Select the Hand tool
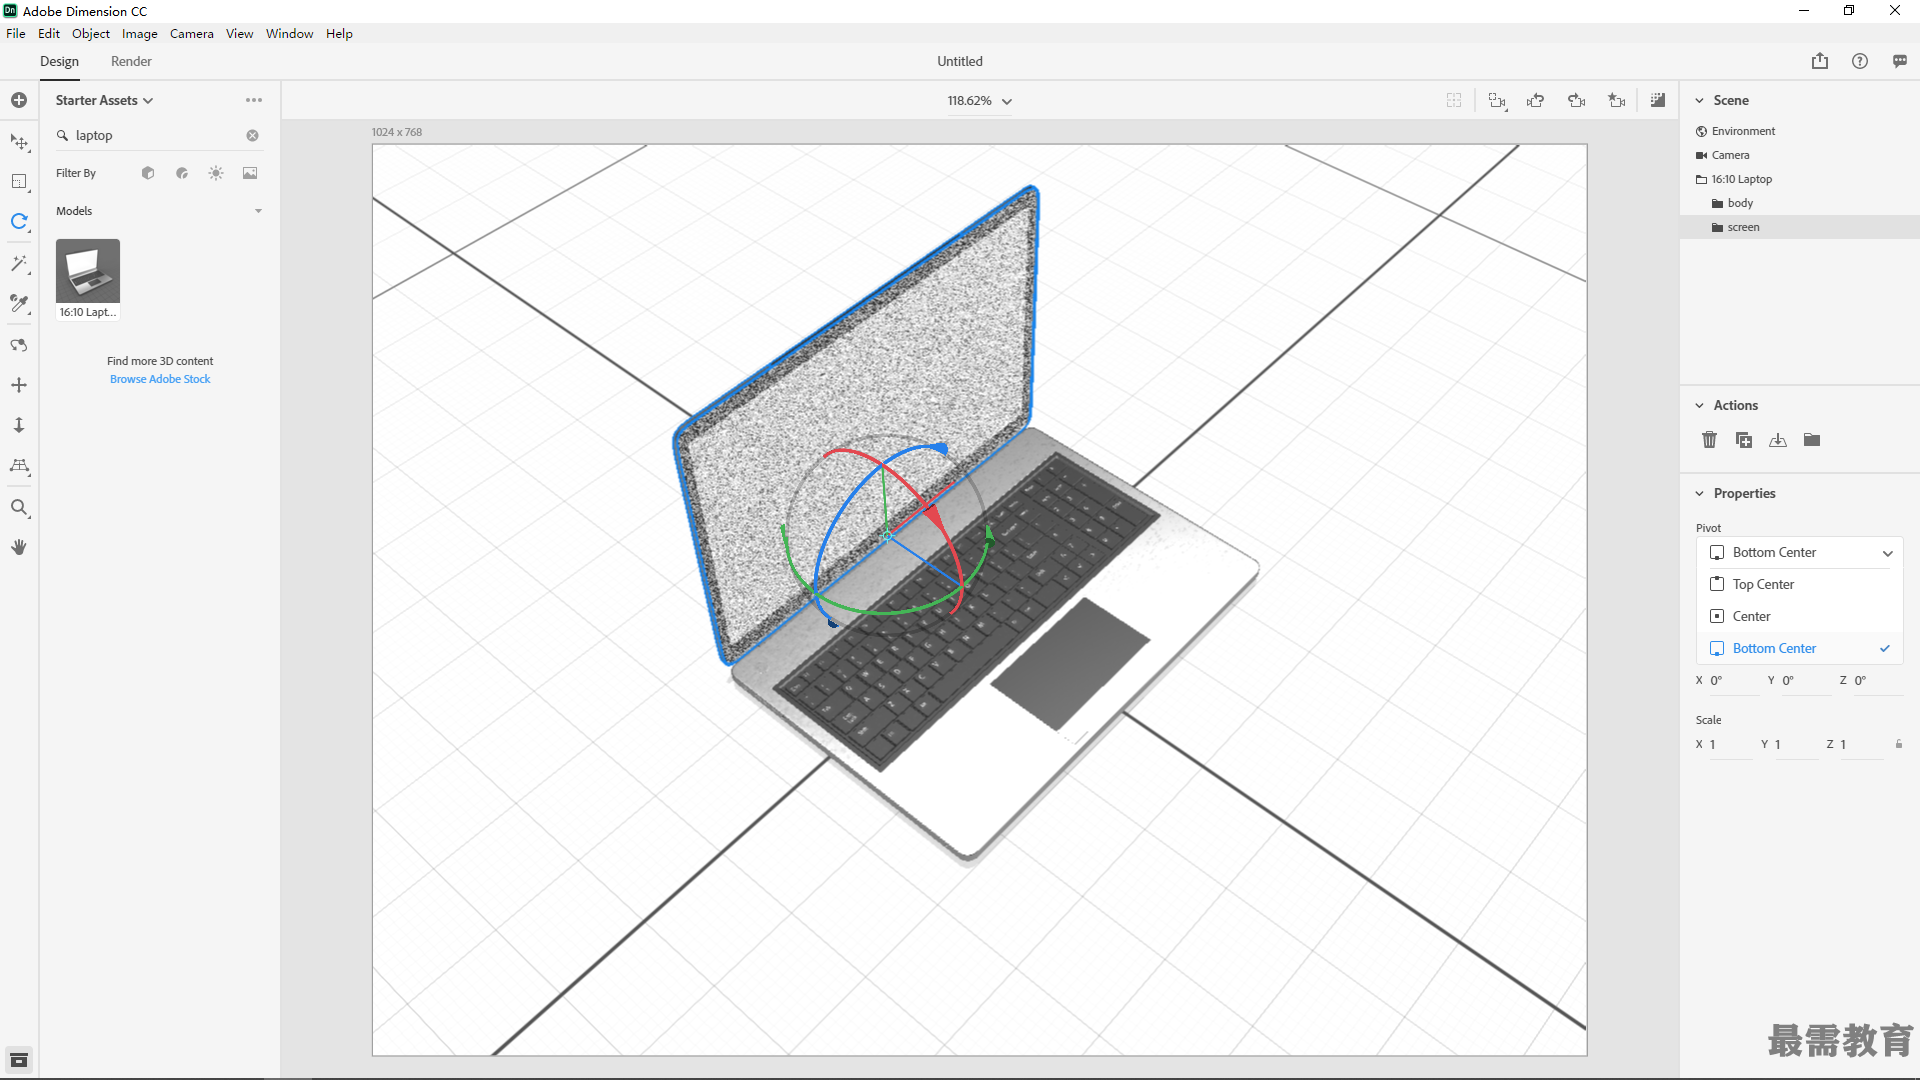The height and width of the screenshot is (1080, 1920). pyautogui.click(x=19, y=547)
